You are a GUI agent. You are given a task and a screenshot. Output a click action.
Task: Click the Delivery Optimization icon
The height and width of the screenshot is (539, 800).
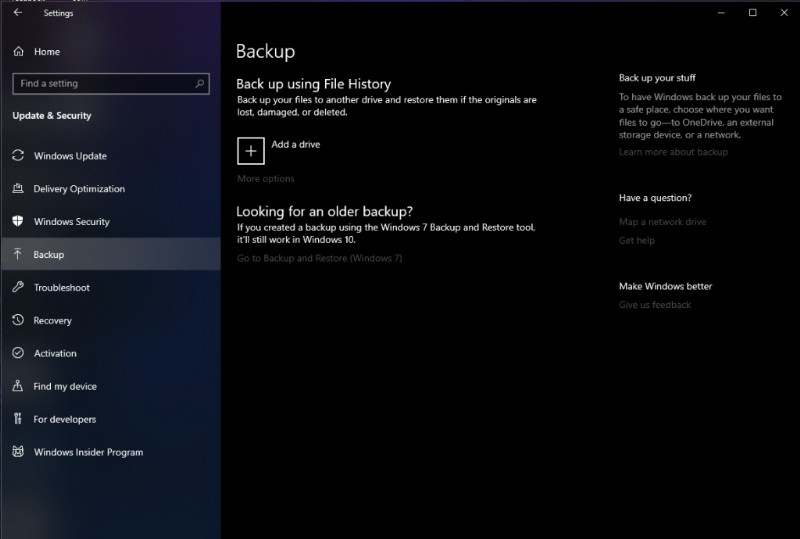coord(18,188)
